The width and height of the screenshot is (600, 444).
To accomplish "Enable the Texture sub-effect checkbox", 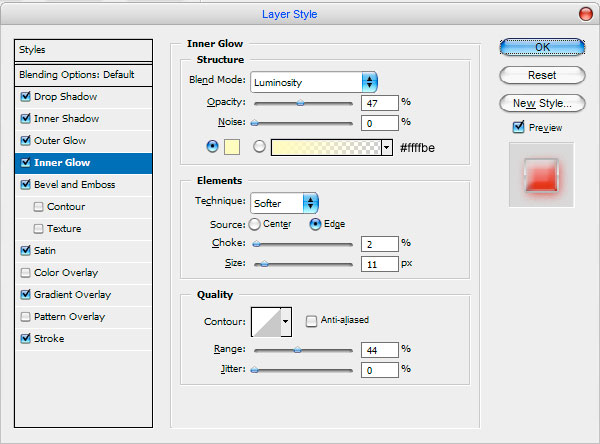I will pos(38,229).
